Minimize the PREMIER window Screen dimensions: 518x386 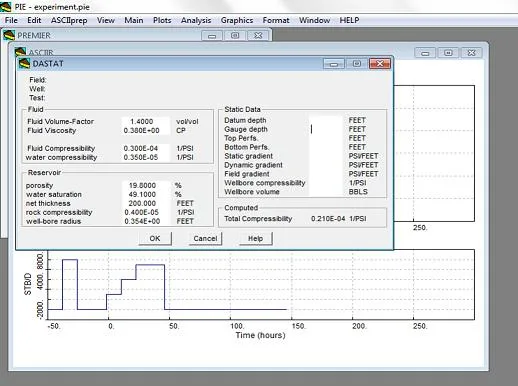212,35
